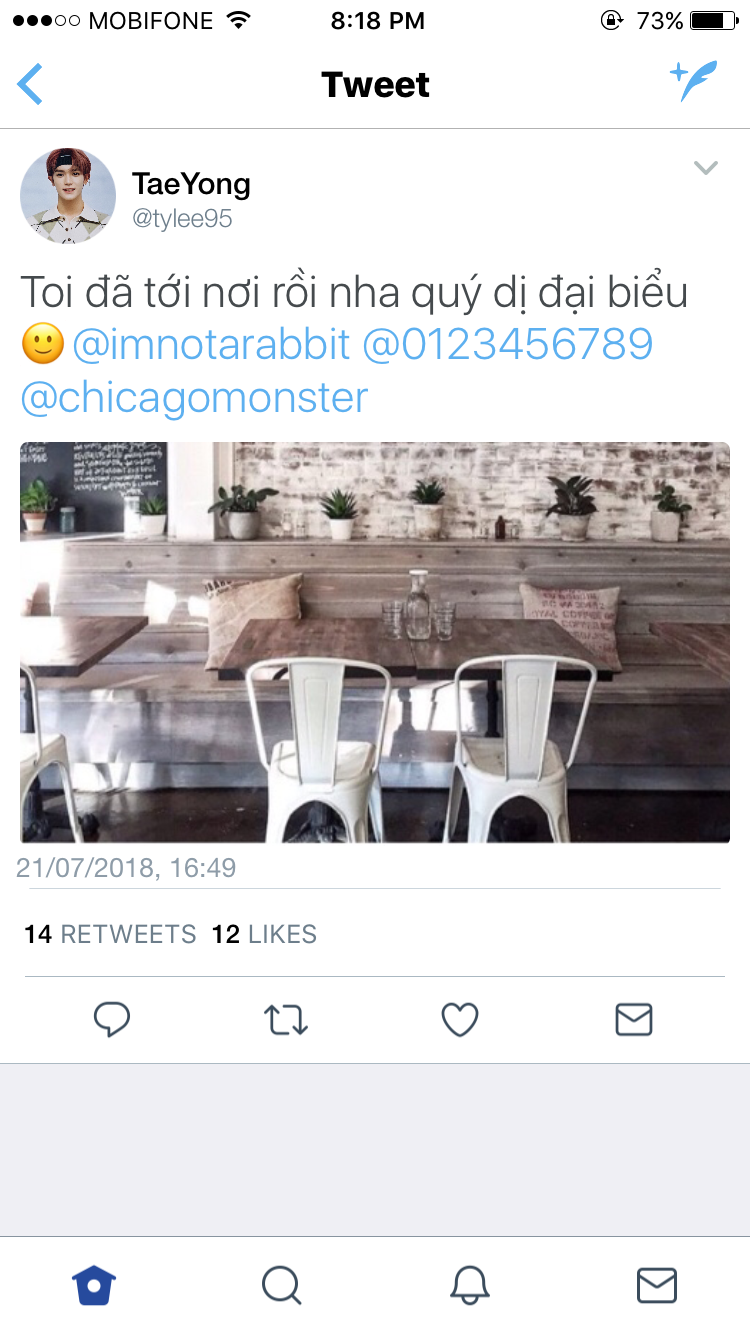View the cafe photo attachment
The height and width of the screenshot is (1334, 750).
click(375, 642)
